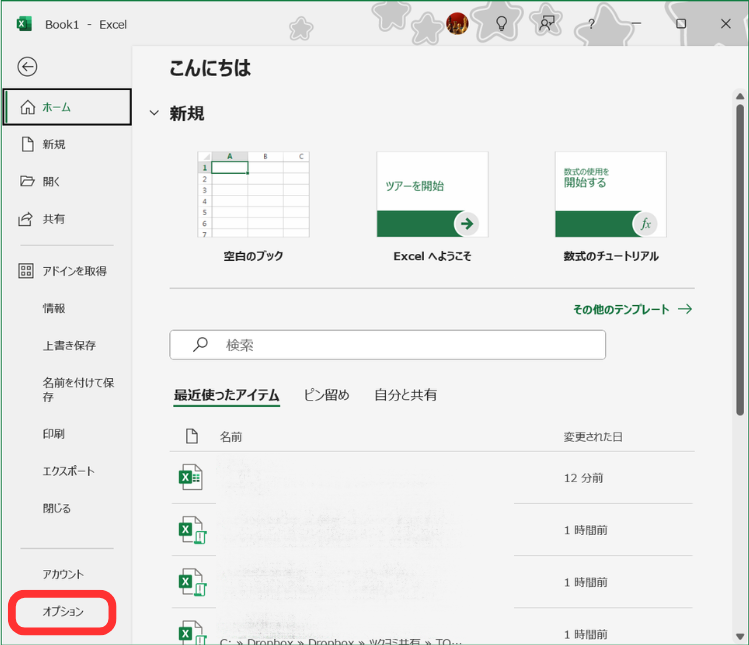Click the fx icon on formula tutorial
The height and width of the screenshot is (645, 749).
coord(645,224)
